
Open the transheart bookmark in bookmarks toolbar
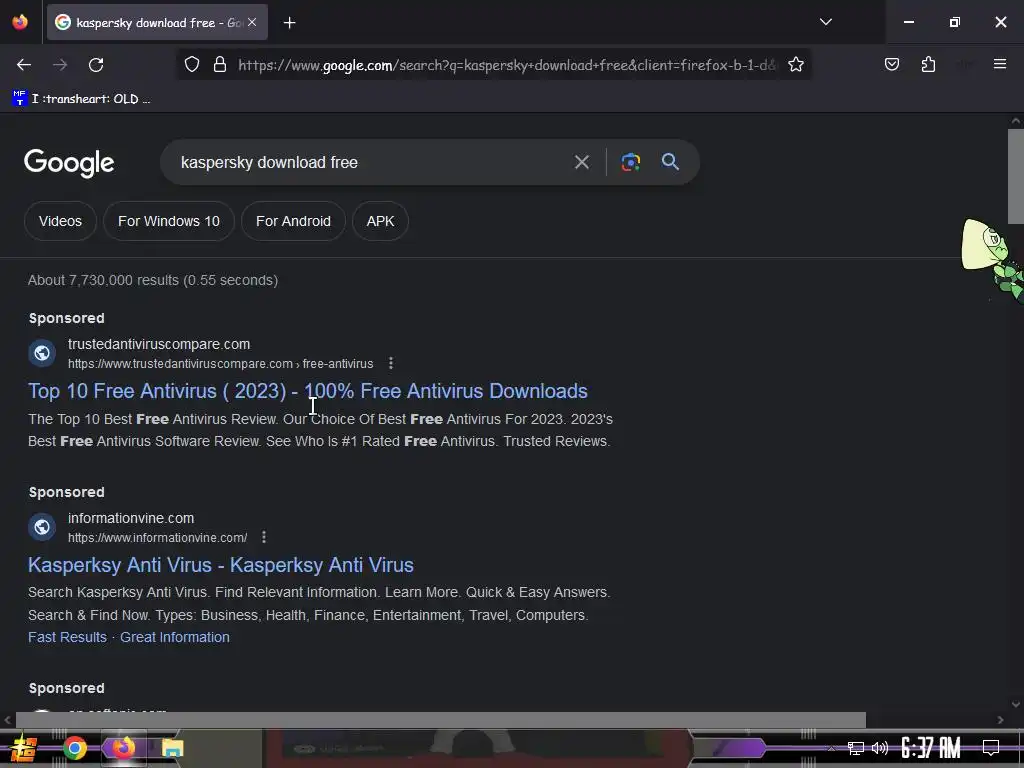(x=82, y=99)
